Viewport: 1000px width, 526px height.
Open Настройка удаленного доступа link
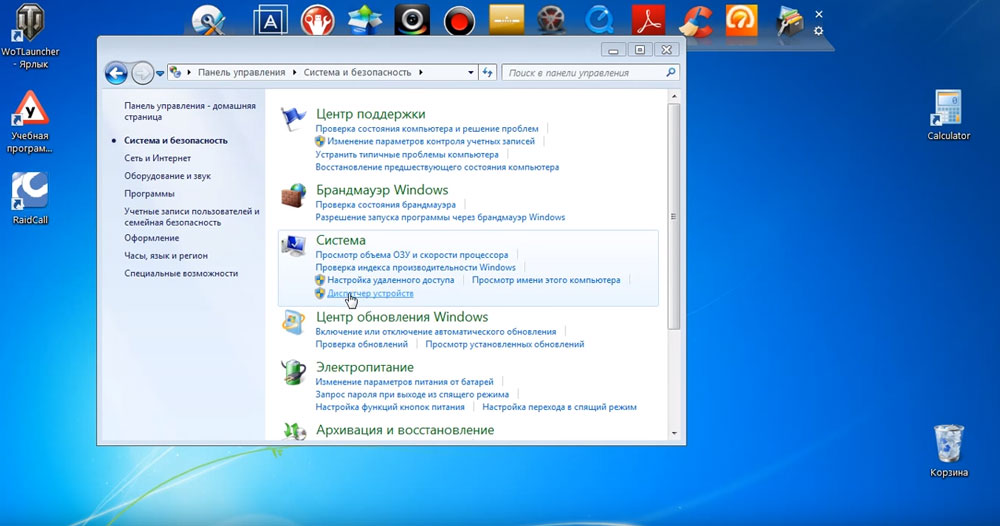(x=390, y=280)
